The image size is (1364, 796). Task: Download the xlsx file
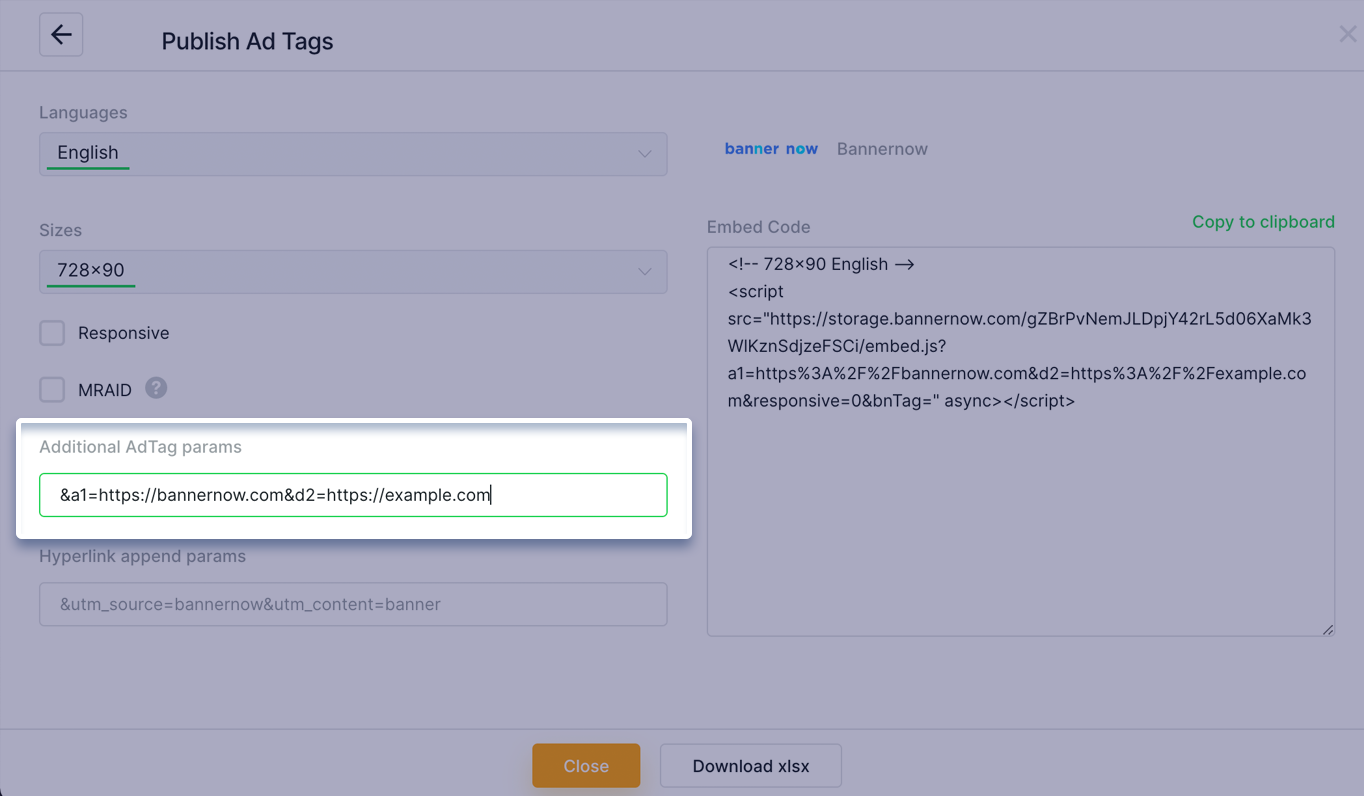751,766
